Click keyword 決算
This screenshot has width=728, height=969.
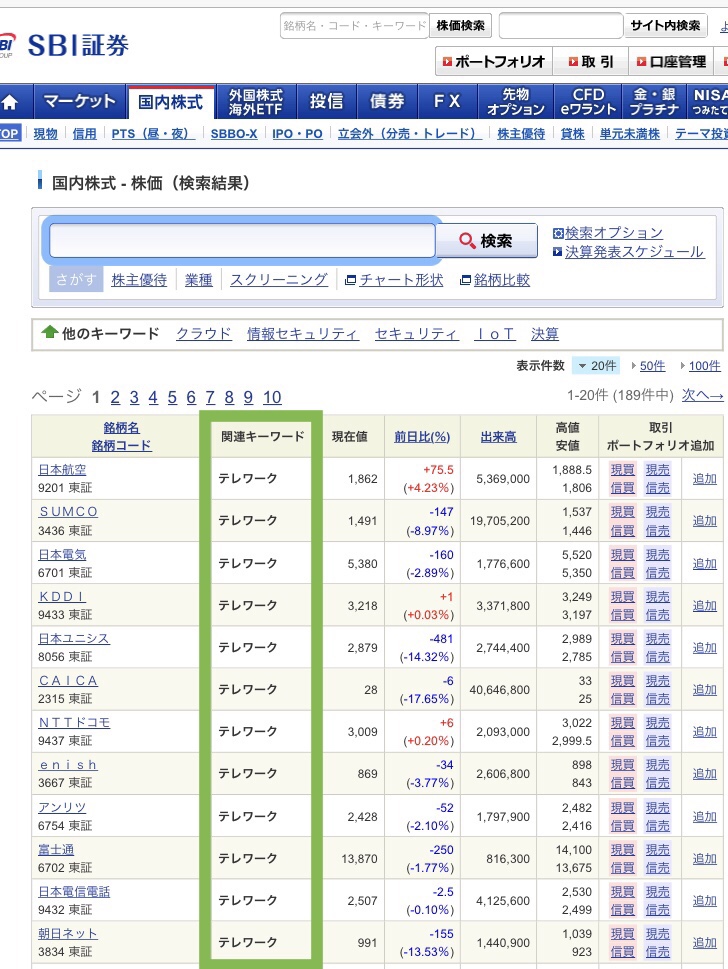point(544,334)
